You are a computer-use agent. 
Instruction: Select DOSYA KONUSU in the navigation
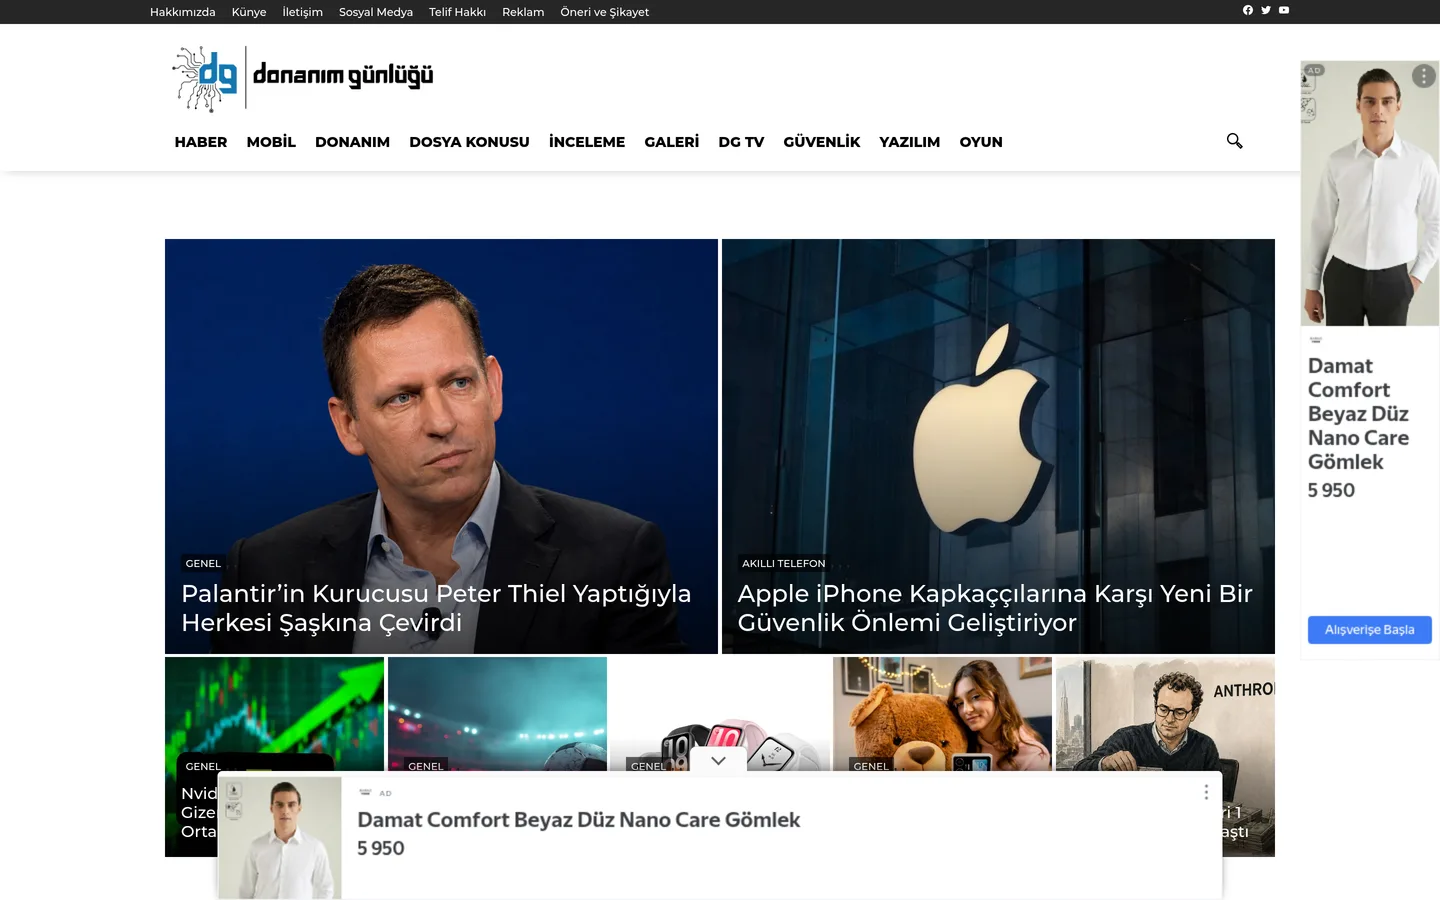[x=469, y=142]
